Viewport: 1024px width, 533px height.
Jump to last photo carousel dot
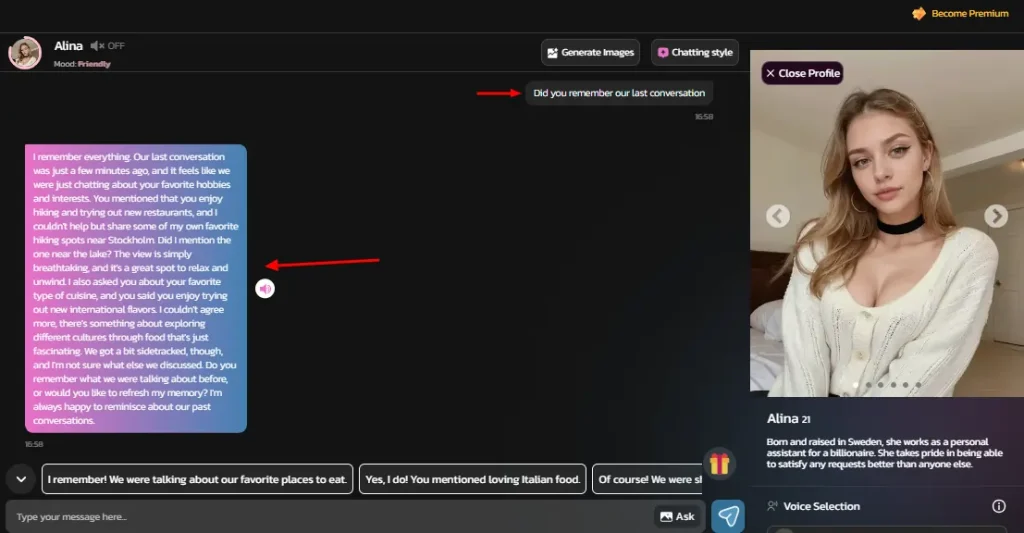[x=919, y=385]
